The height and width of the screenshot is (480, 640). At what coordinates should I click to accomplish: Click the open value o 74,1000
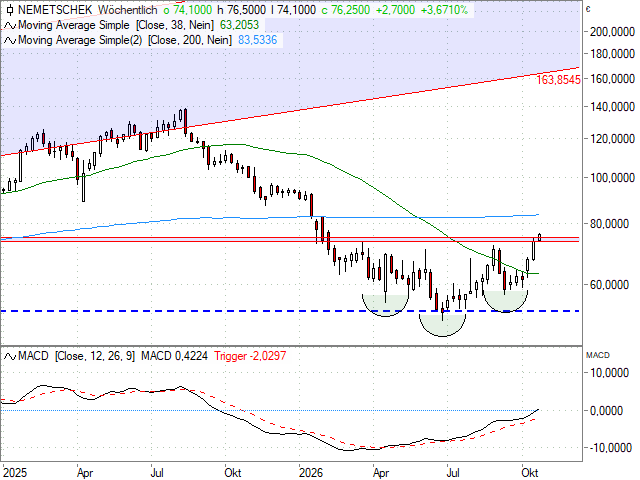(x=187, y=10)
